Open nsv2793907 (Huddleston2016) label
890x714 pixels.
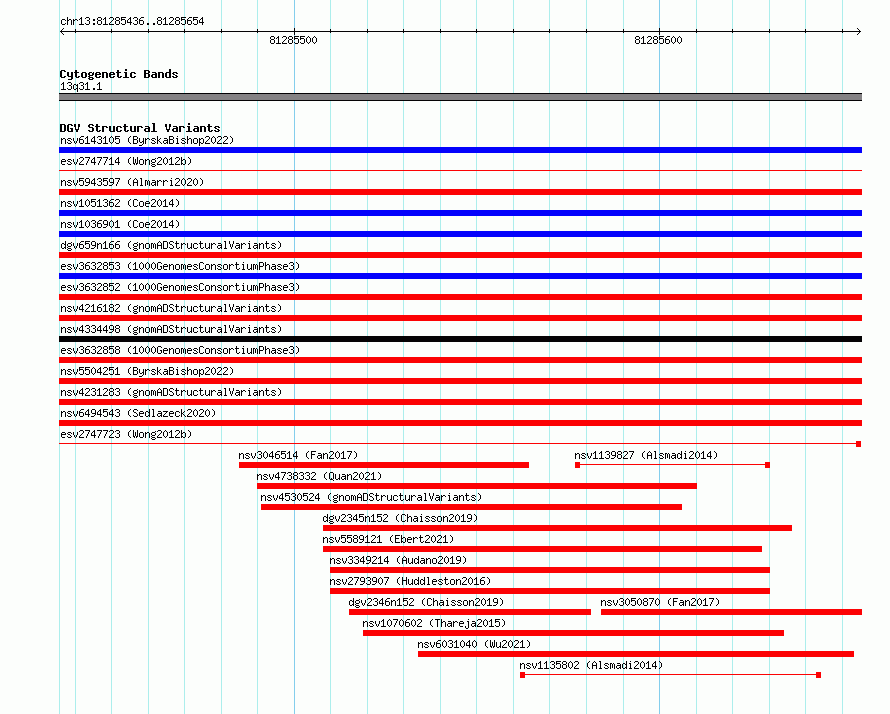coord(410,581)
